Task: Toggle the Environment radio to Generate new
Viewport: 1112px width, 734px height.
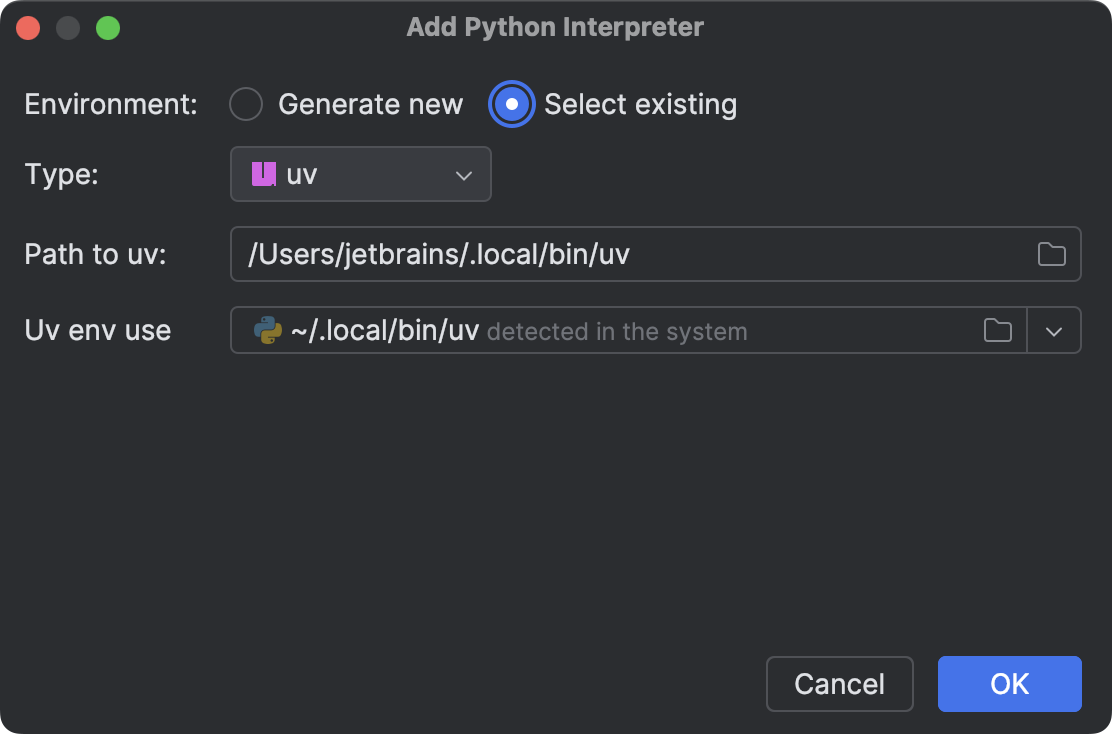Action: point(246,104)
